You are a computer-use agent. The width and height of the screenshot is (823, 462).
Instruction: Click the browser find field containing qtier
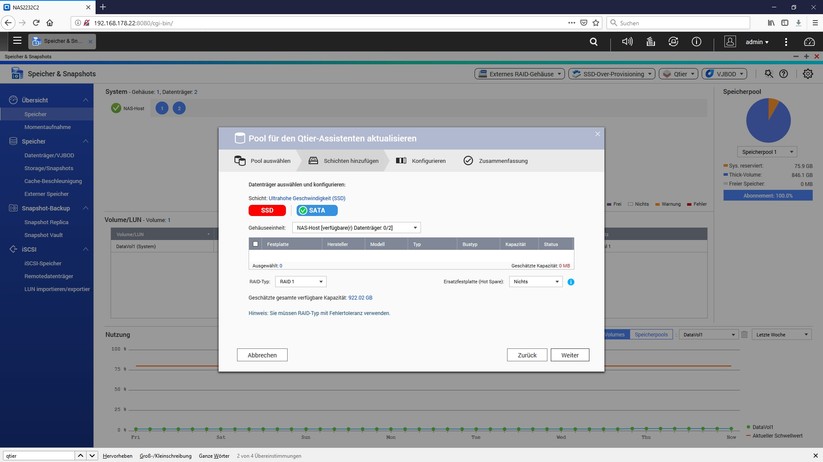click(x=38, y=455)
